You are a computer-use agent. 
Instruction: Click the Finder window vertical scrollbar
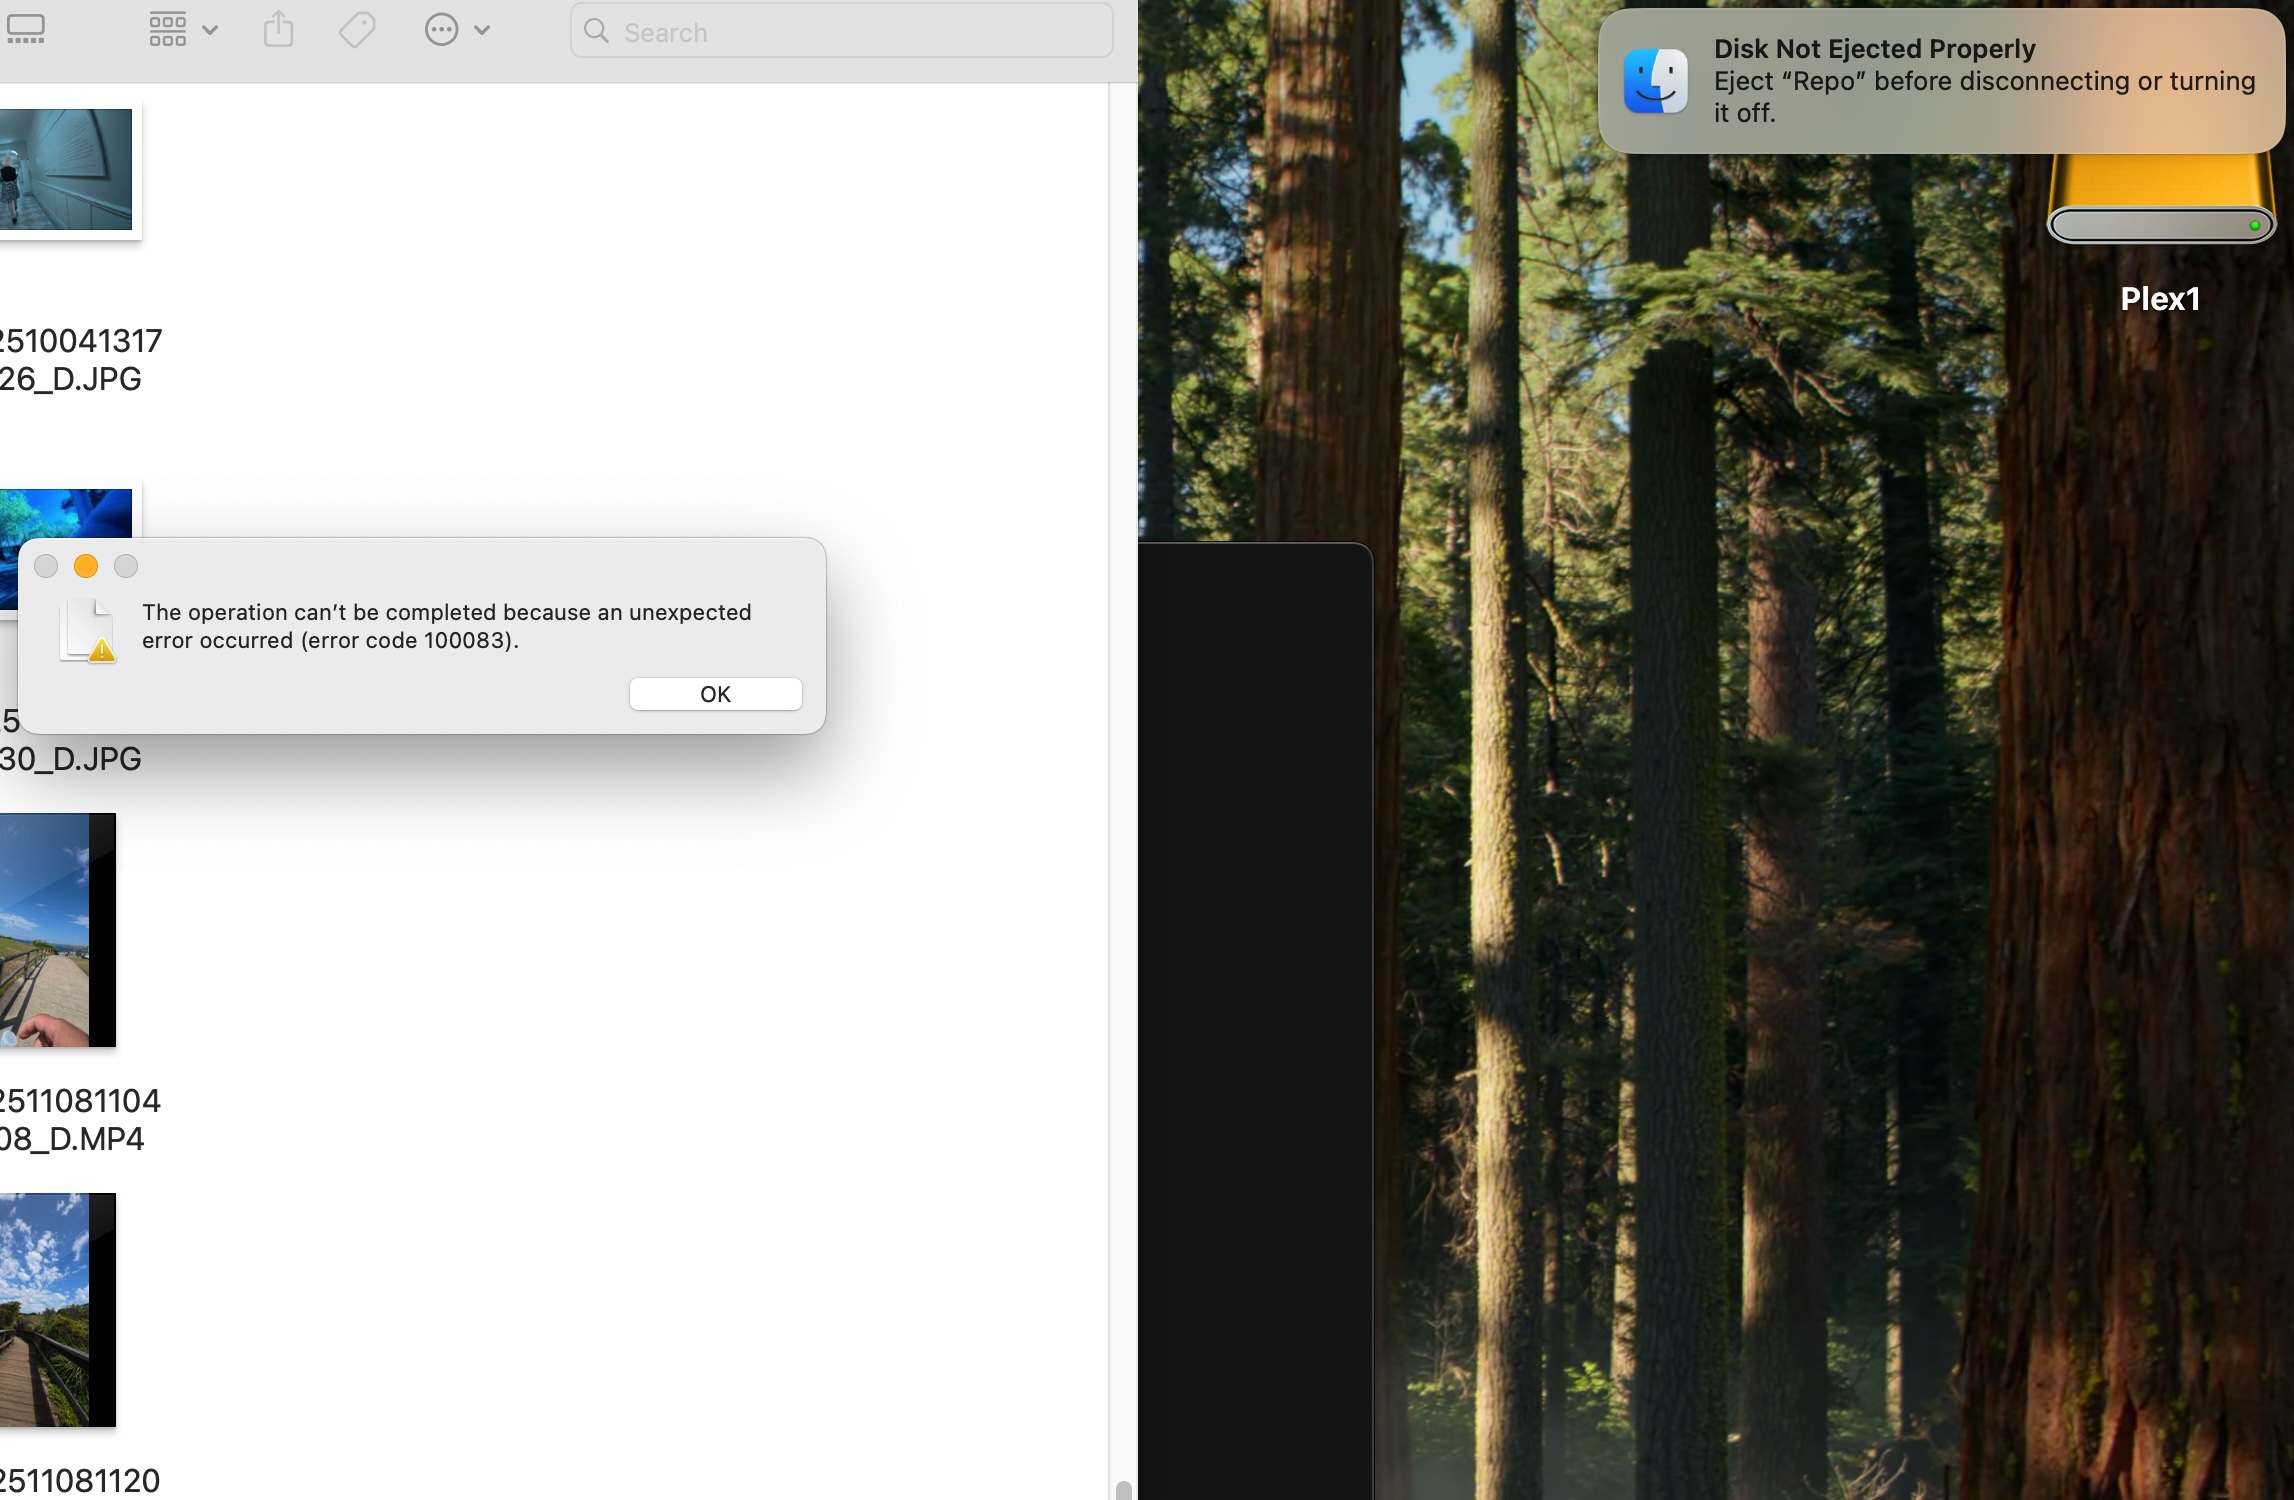click(x=1123, y=1489)
